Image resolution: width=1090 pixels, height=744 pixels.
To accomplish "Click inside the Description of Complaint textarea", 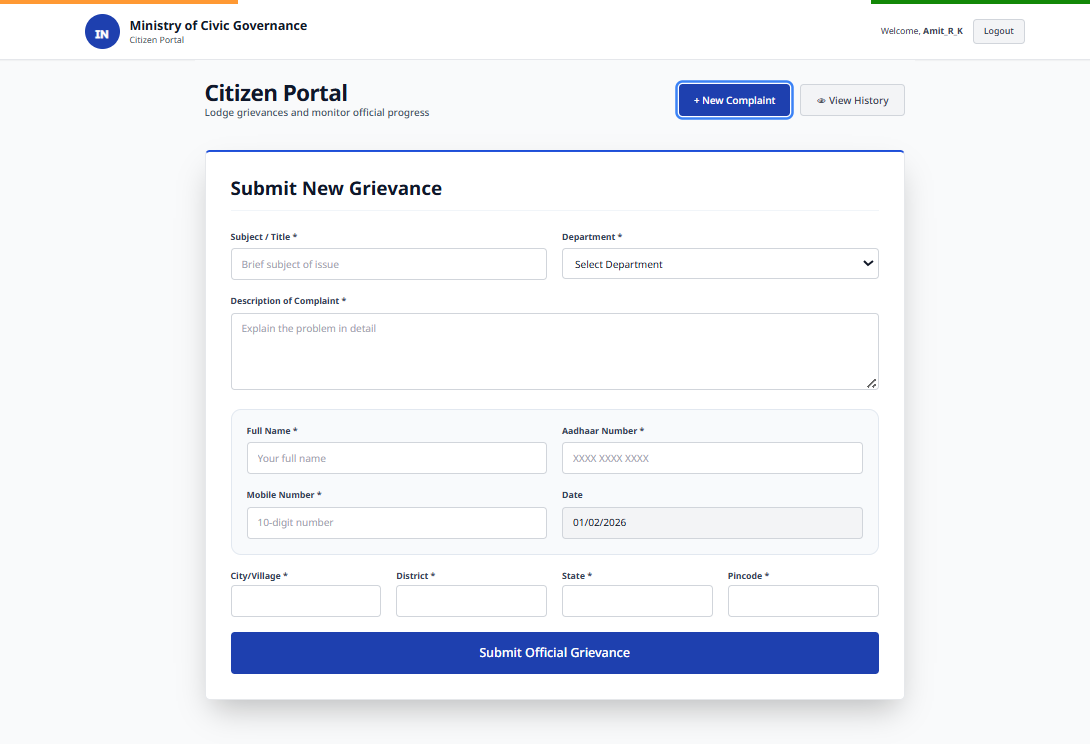I will pyautogui.click(x=554, y=350).
